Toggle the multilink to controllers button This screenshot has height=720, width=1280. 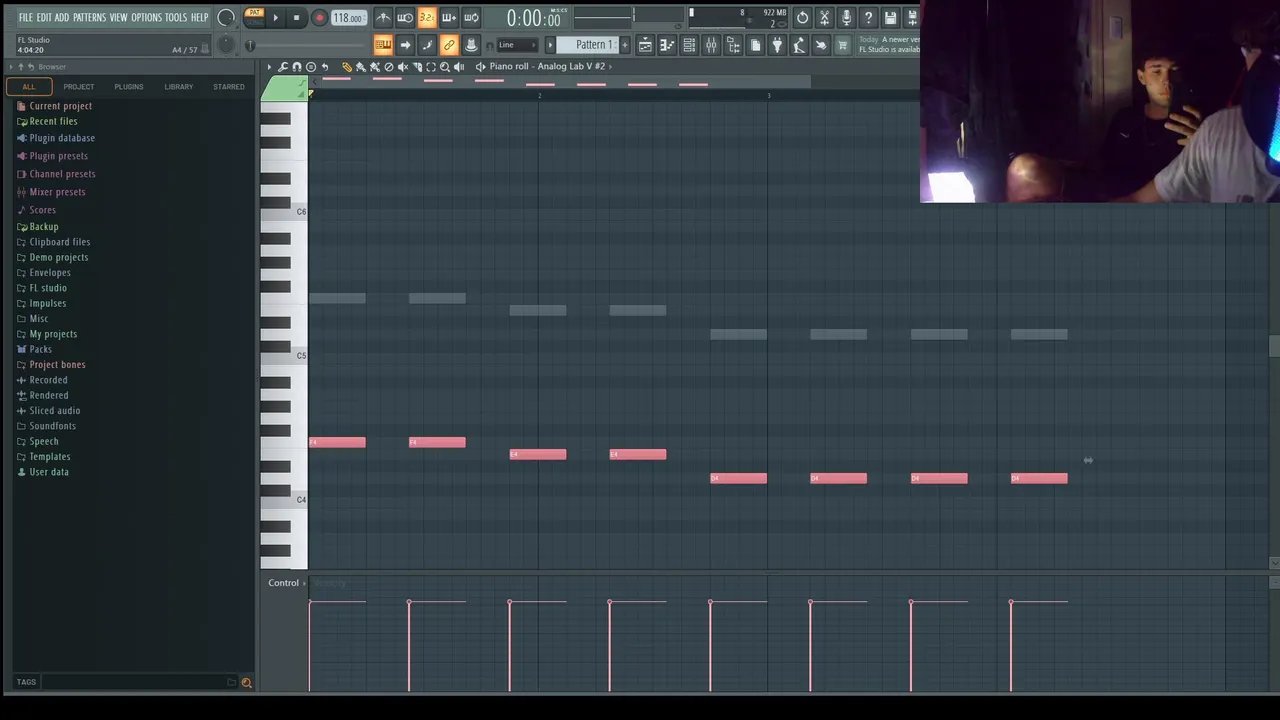point(471,45)
